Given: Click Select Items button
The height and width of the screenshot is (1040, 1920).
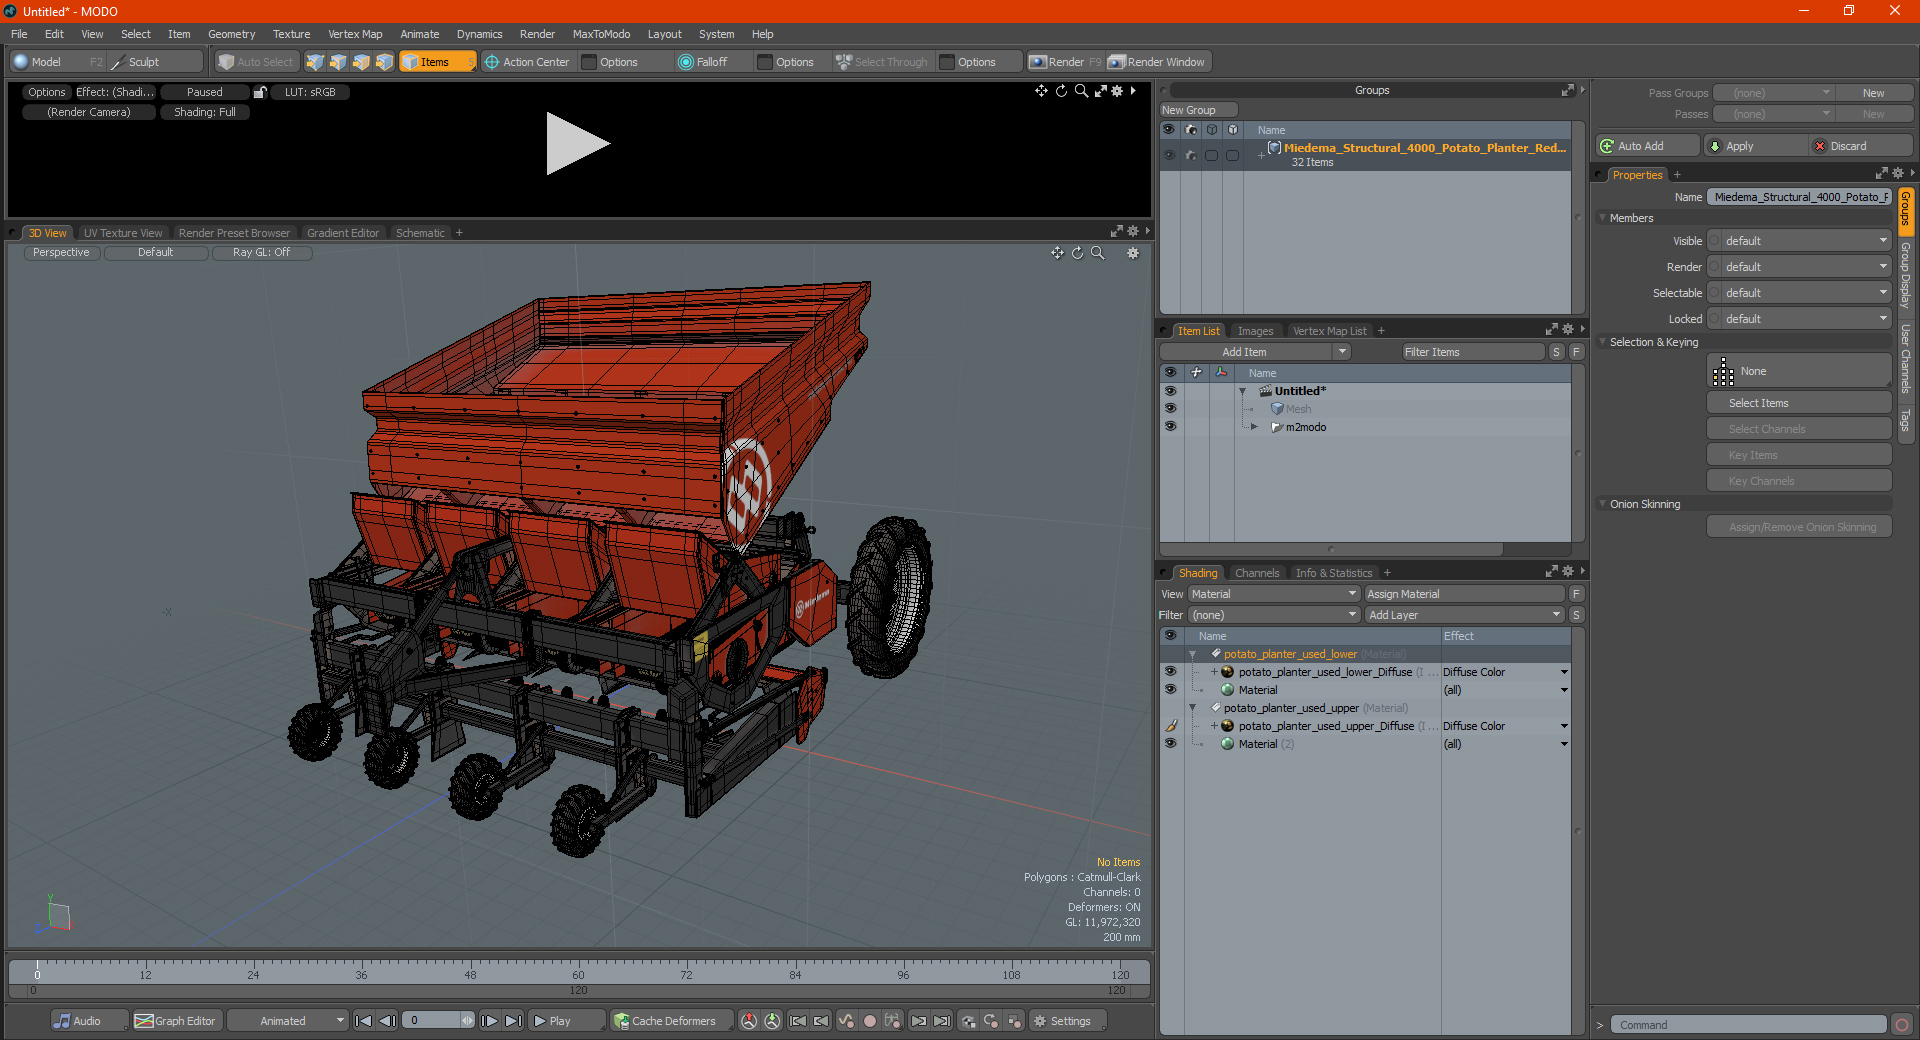Looking at the screenshot, I should (x=1798, y=403).
